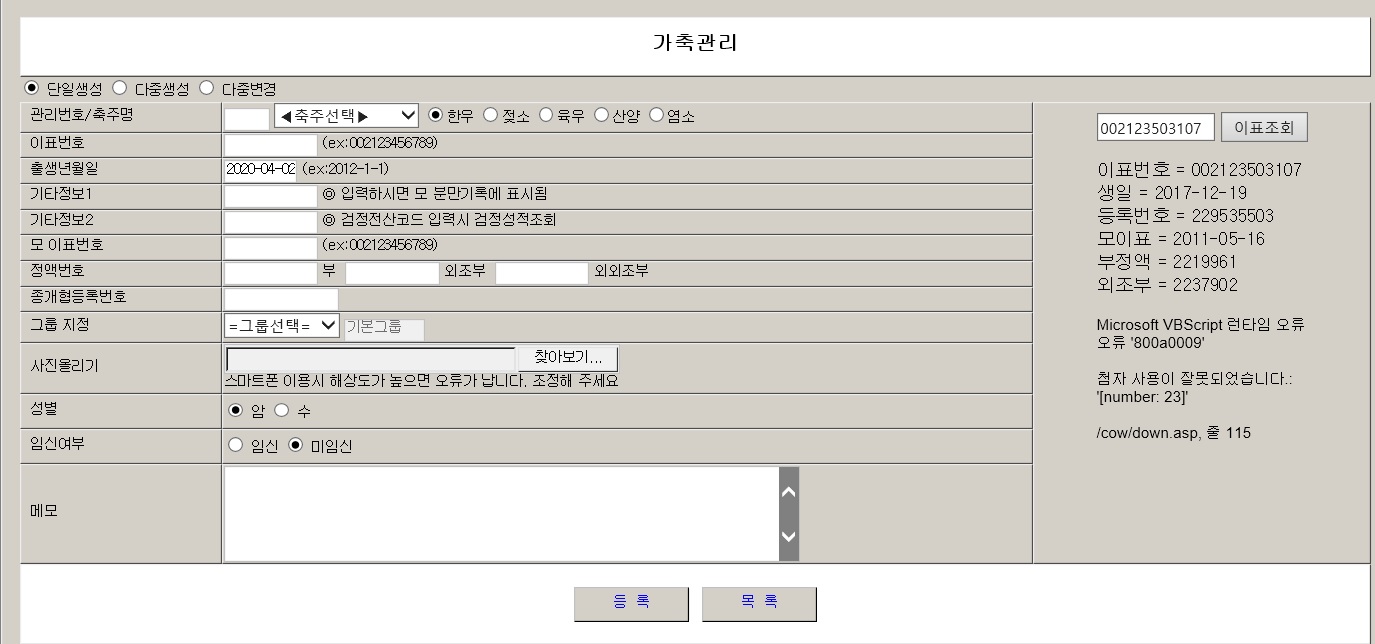Select the 다중생성 radio option

pos(120,88)
